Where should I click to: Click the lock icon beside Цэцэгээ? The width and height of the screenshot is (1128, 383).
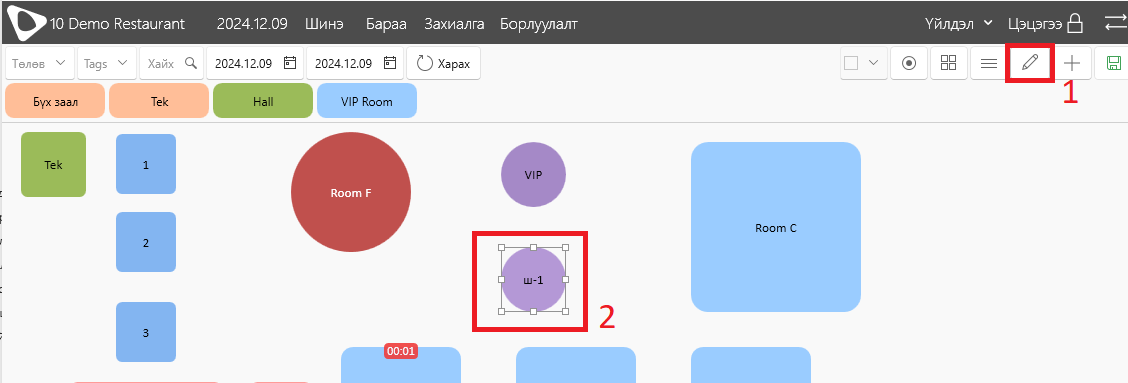[1075, 23]
